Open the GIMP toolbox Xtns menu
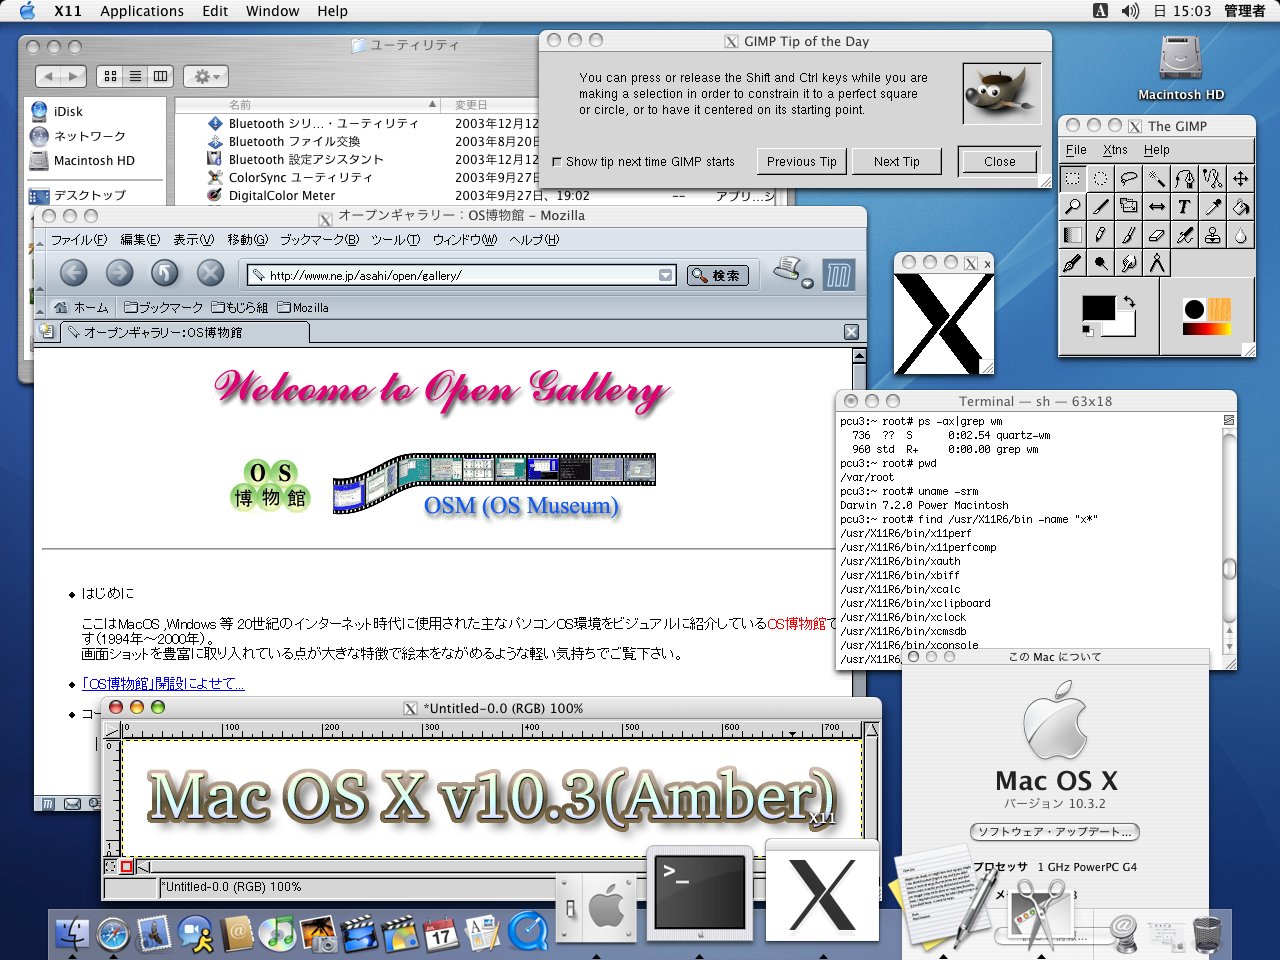This screenshot has height=960, width=1280. tap(1115, 150)
